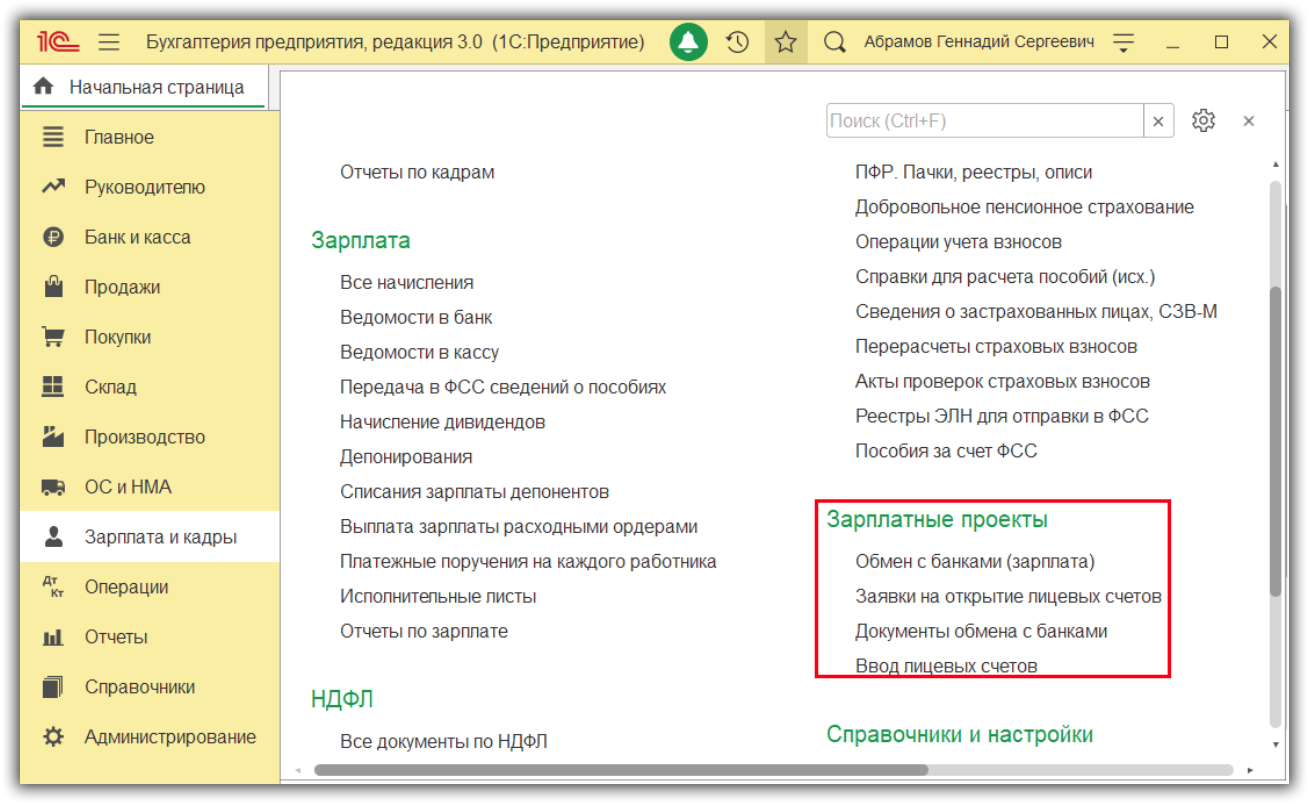The height and width of the screenshot is (804, 1309).
Task: Open Платежные поручения на каждого работника
Action: [x=528, y=562]
